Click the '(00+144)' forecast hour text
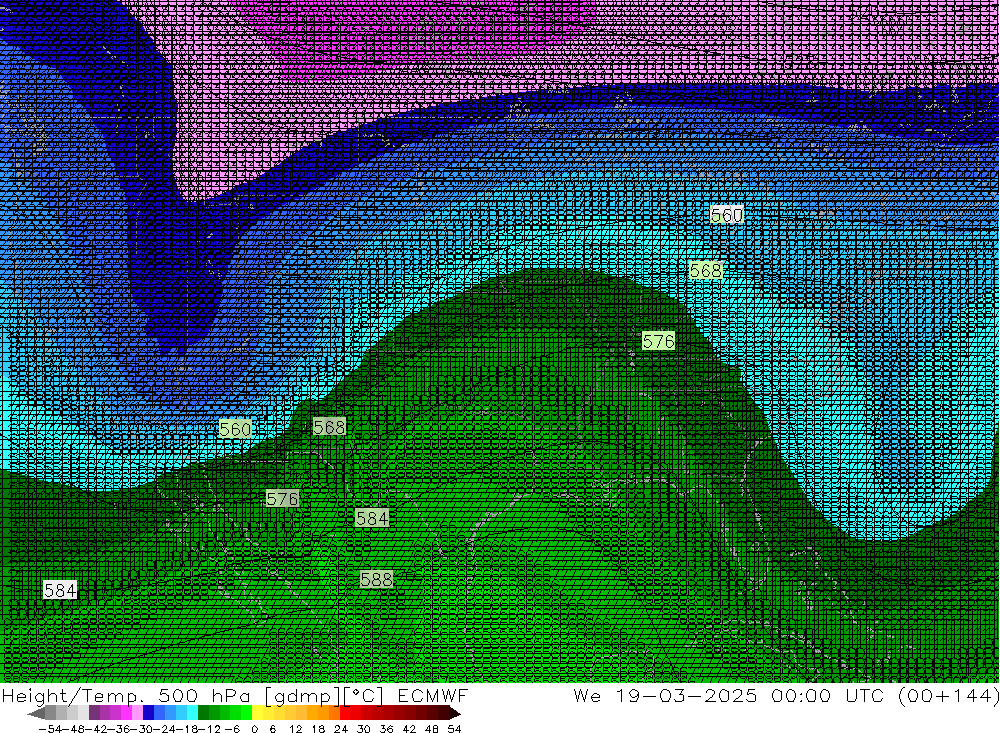 tap(950, 695)
